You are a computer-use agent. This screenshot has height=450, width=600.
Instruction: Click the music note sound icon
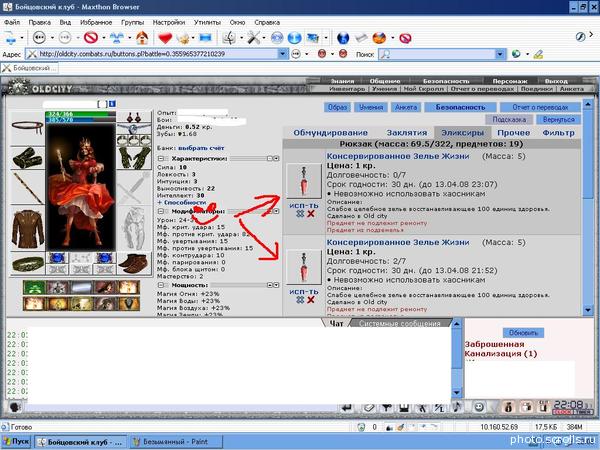coord(456,407)
